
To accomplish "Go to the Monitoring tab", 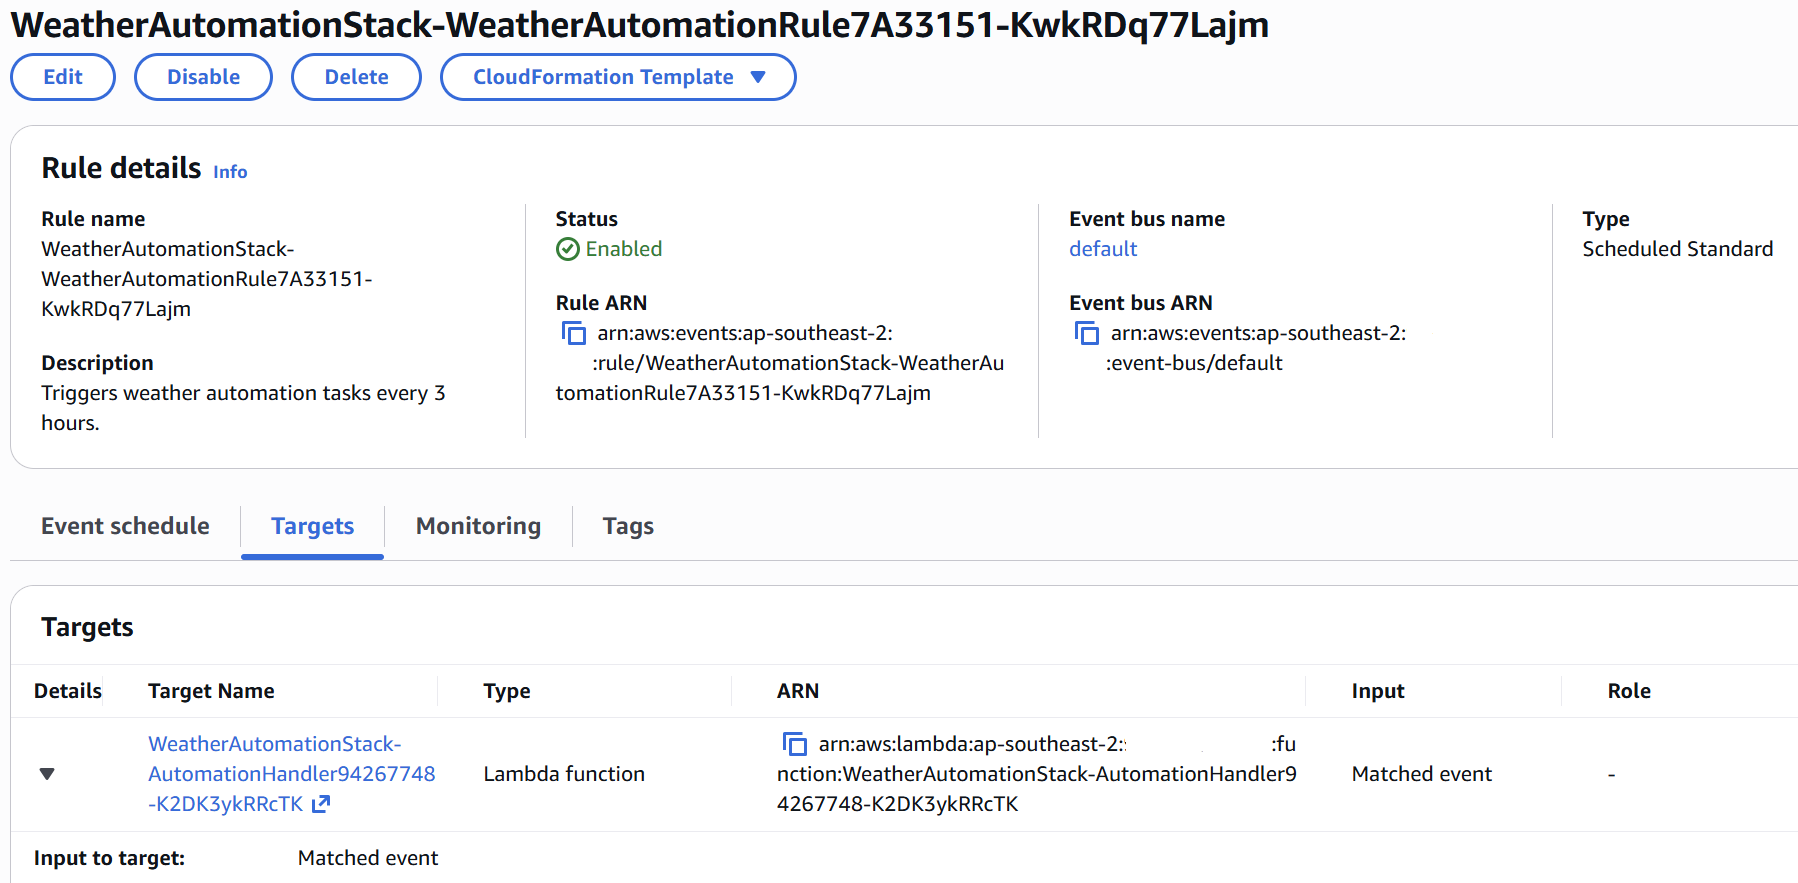I will [x=478, y=526].
